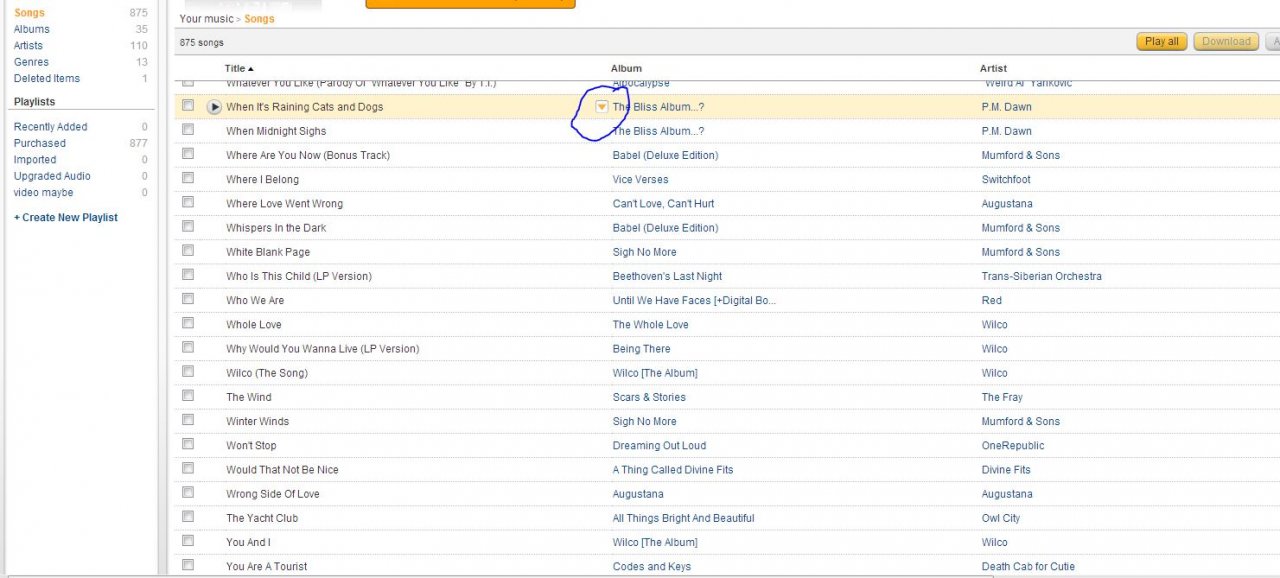
Task: Open the Switchfoot artist link
Action: [x=1006, y=180]
